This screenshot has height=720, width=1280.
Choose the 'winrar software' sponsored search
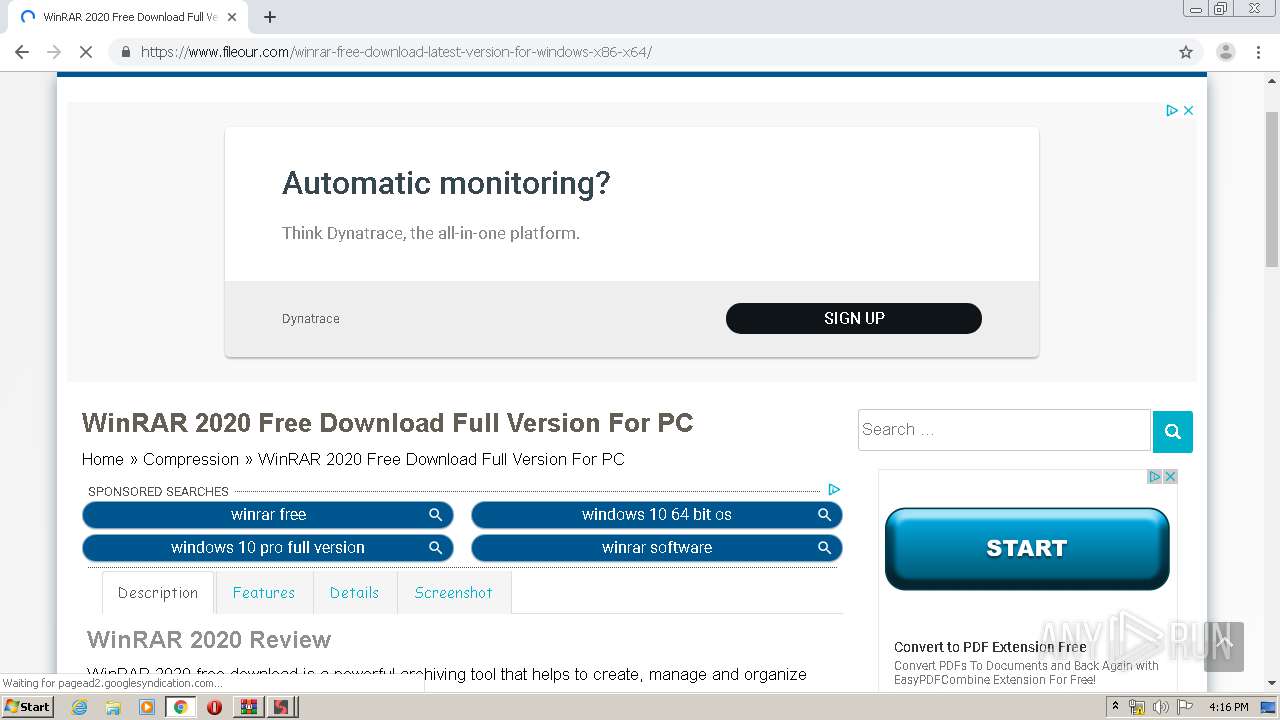point(657,548)
